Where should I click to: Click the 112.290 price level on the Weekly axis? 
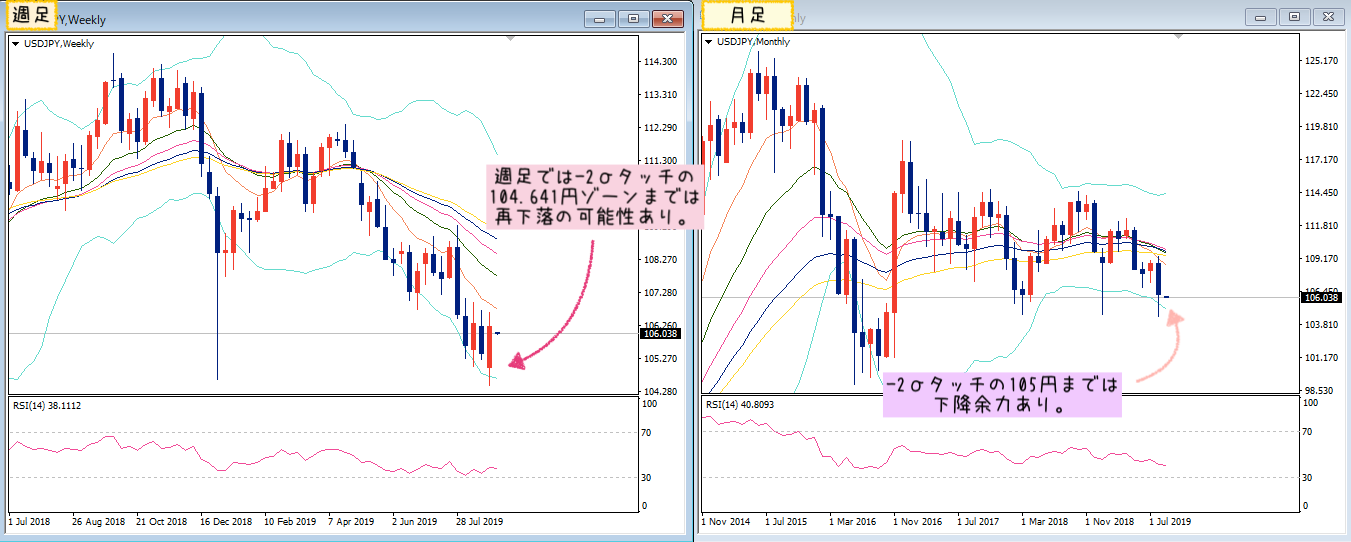coord(663,128)
